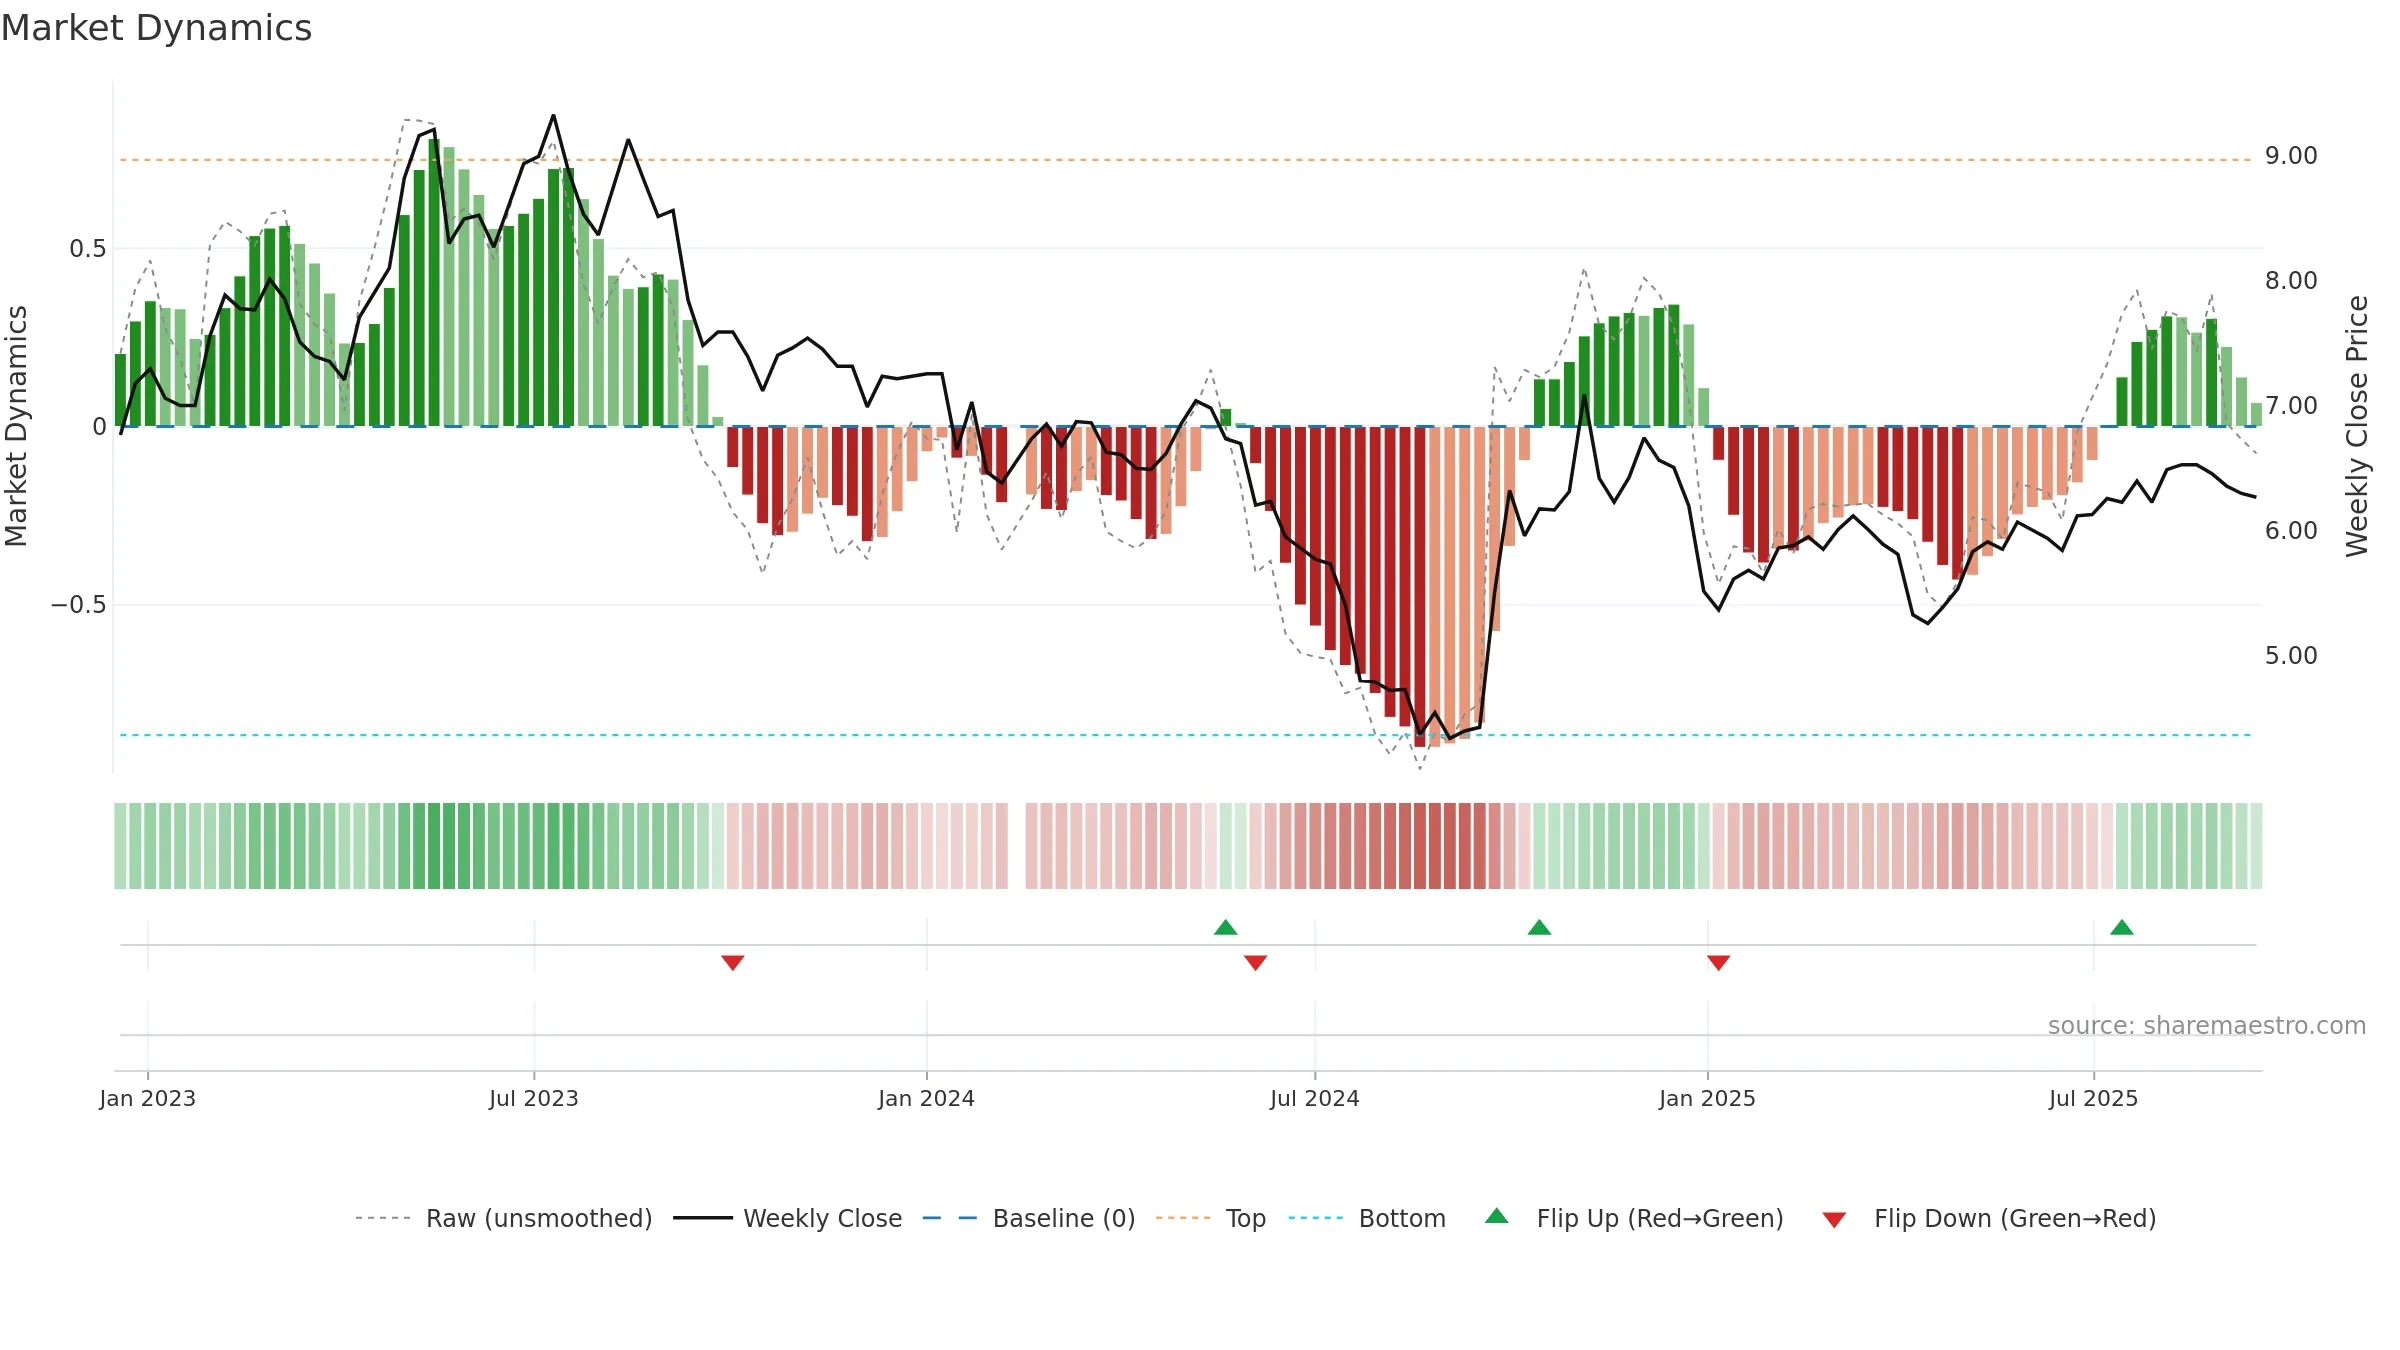Image resolution: width=2400 pixels, height=1350 pixels.
Task: Select the flip-down marker near Jun 2024
Action: click(1256, 962)
